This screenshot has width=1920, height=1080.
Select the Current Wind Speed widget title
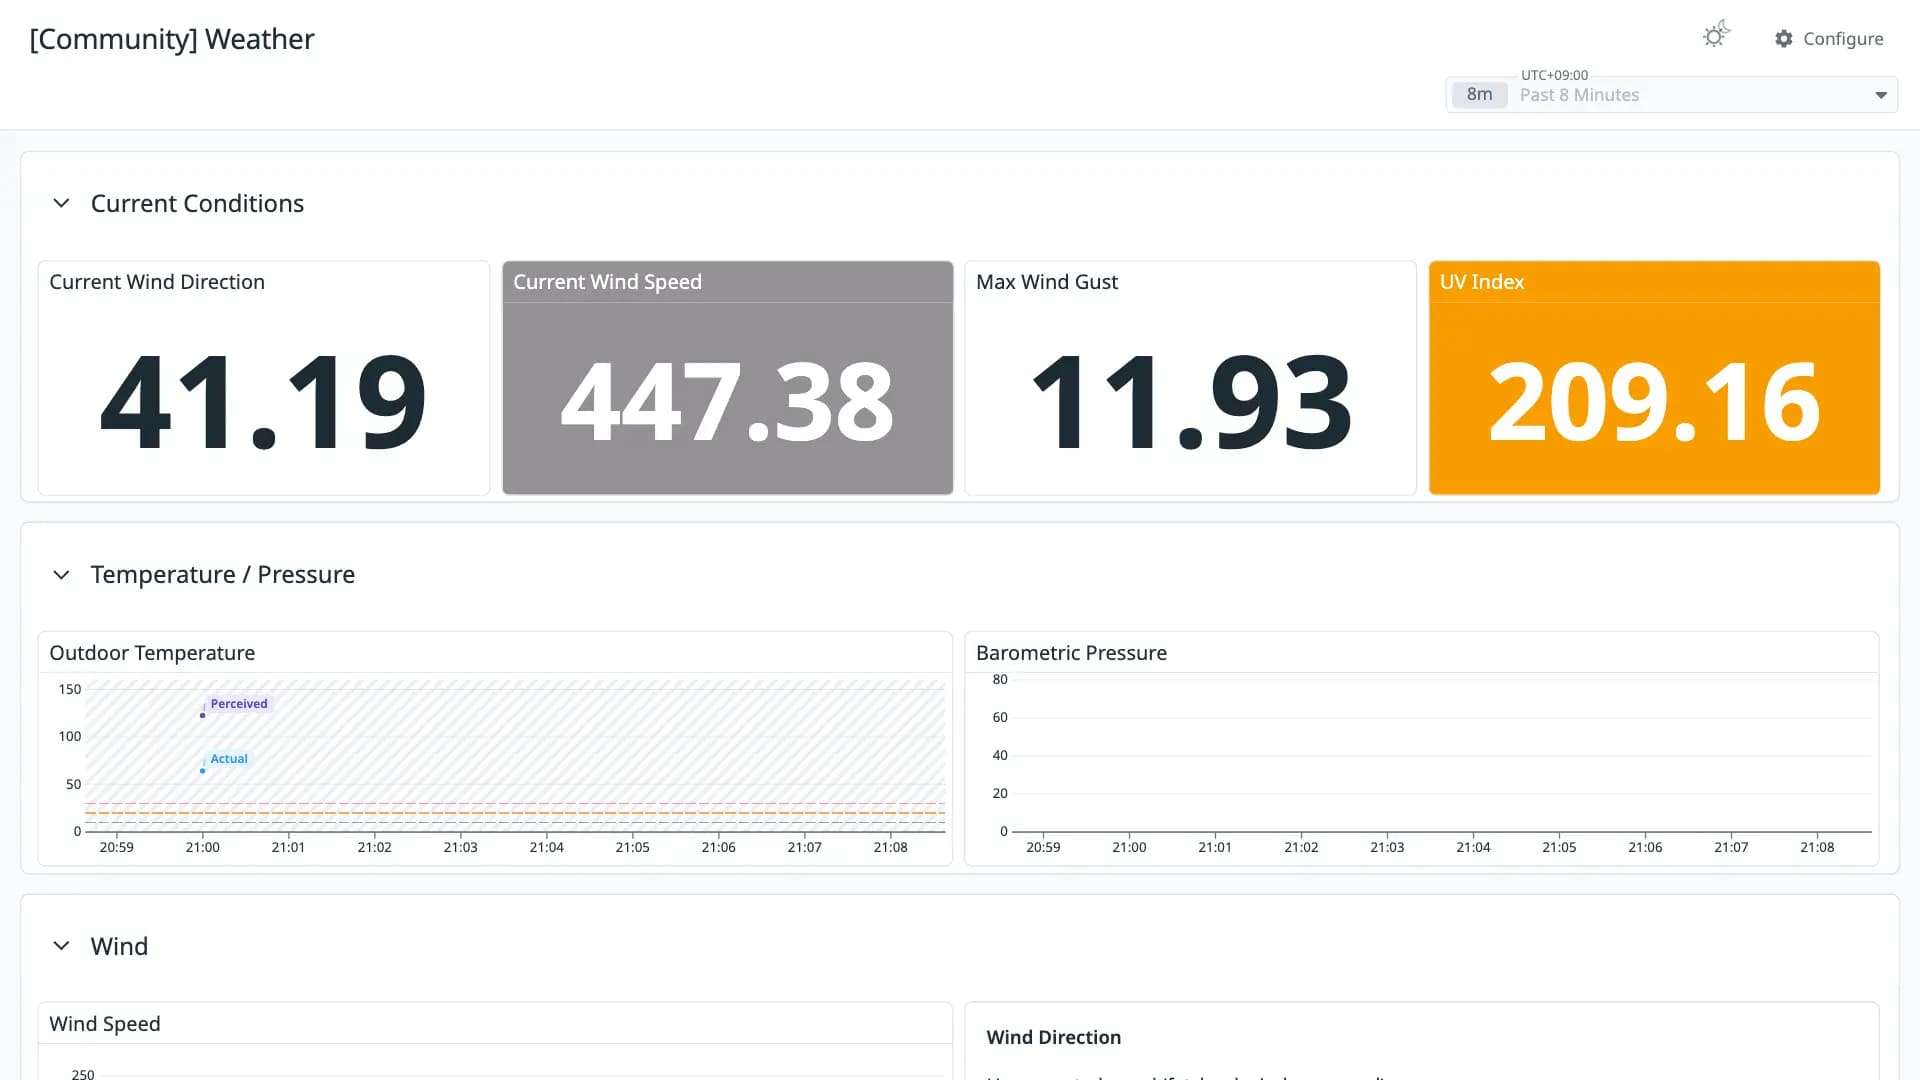(x=607, y=282)
